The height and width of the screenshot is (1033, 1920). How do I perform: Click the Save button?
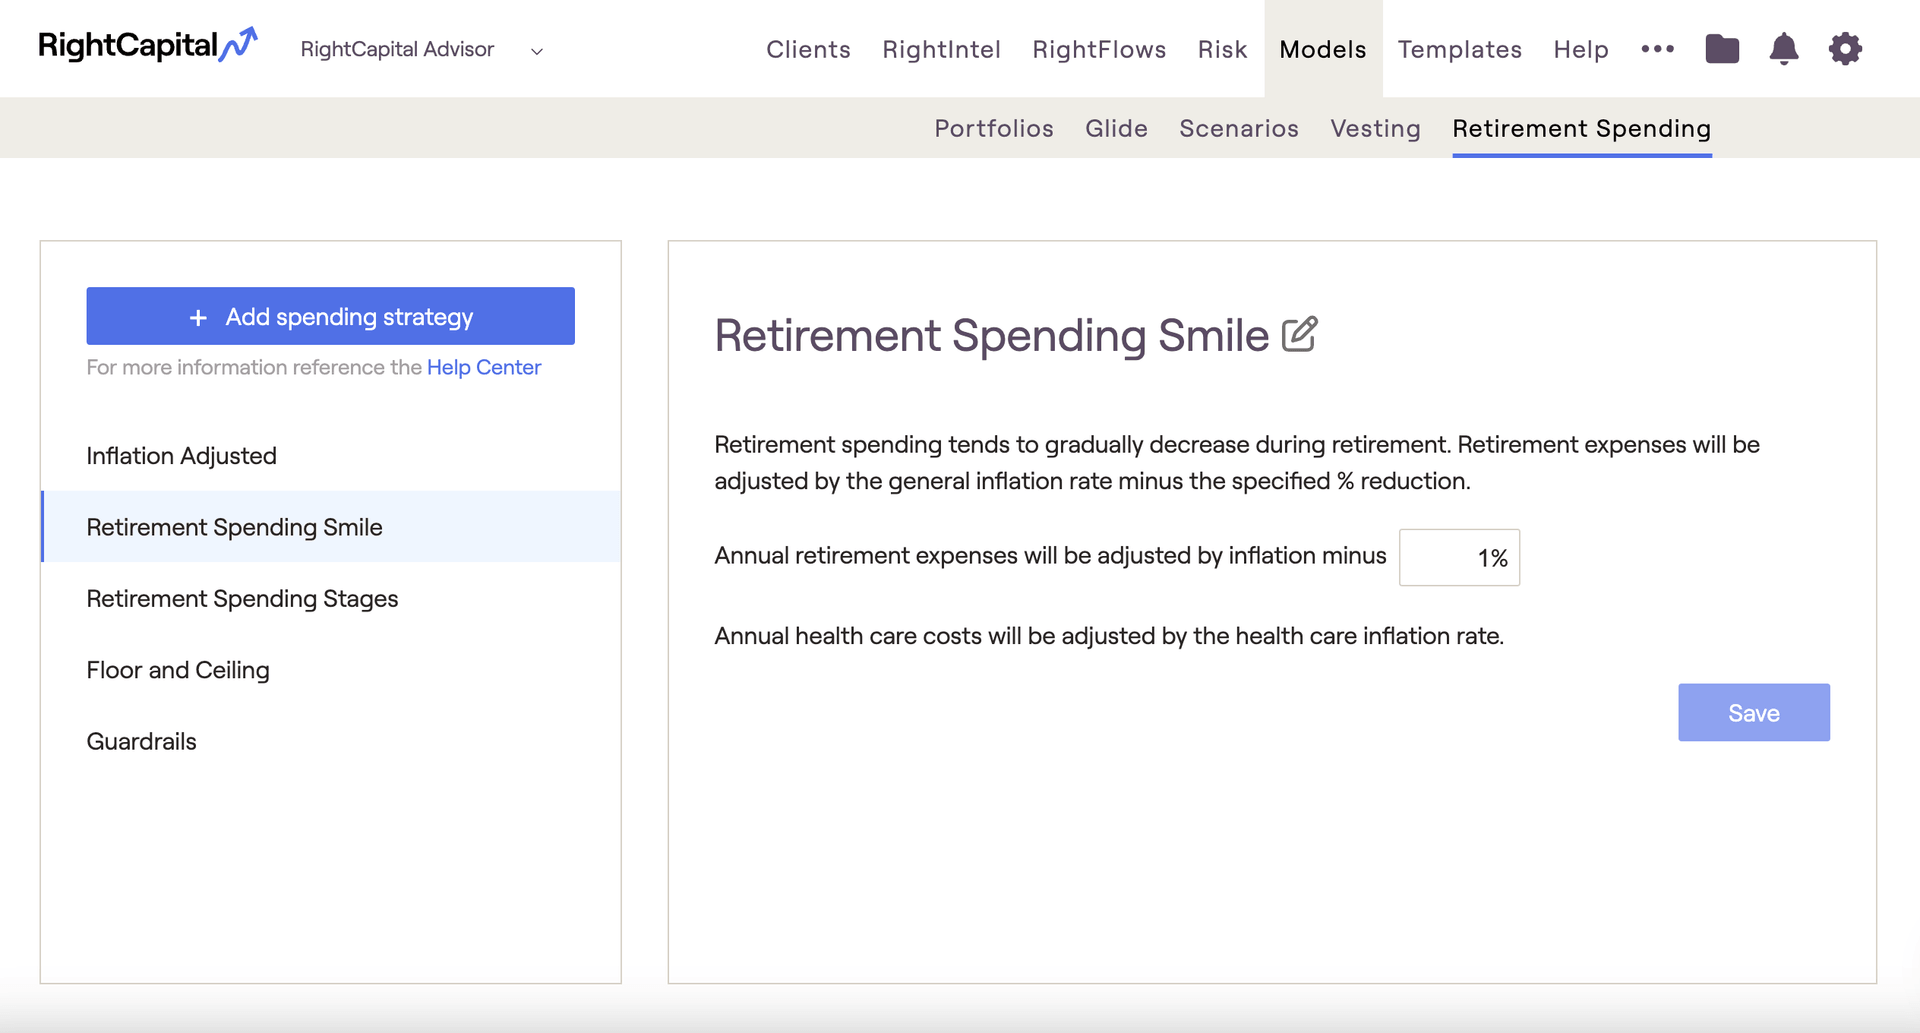pos(1753,712)
